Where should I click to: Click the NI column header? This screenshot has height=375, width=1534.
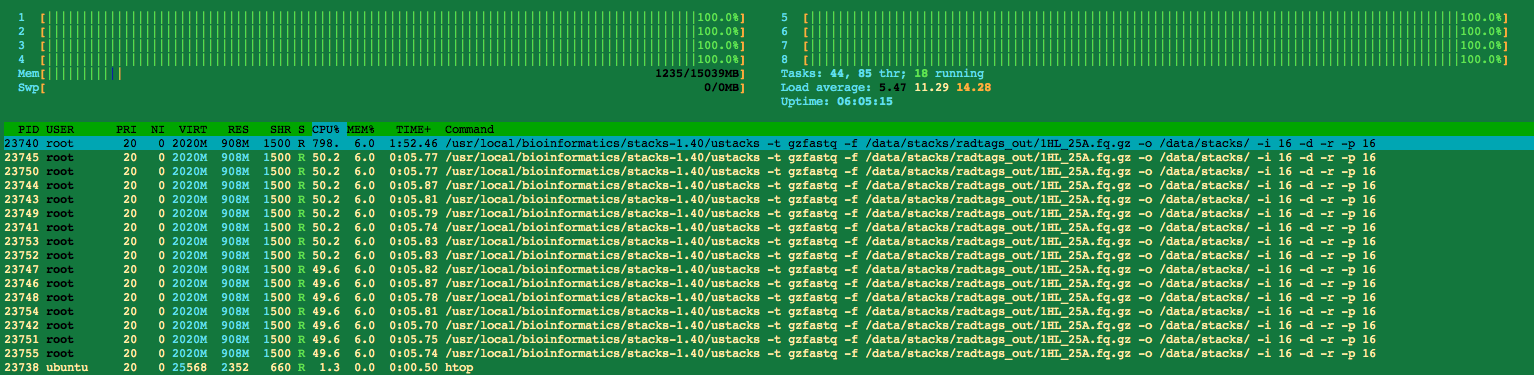pyautogui.click(x=158, y=129)
